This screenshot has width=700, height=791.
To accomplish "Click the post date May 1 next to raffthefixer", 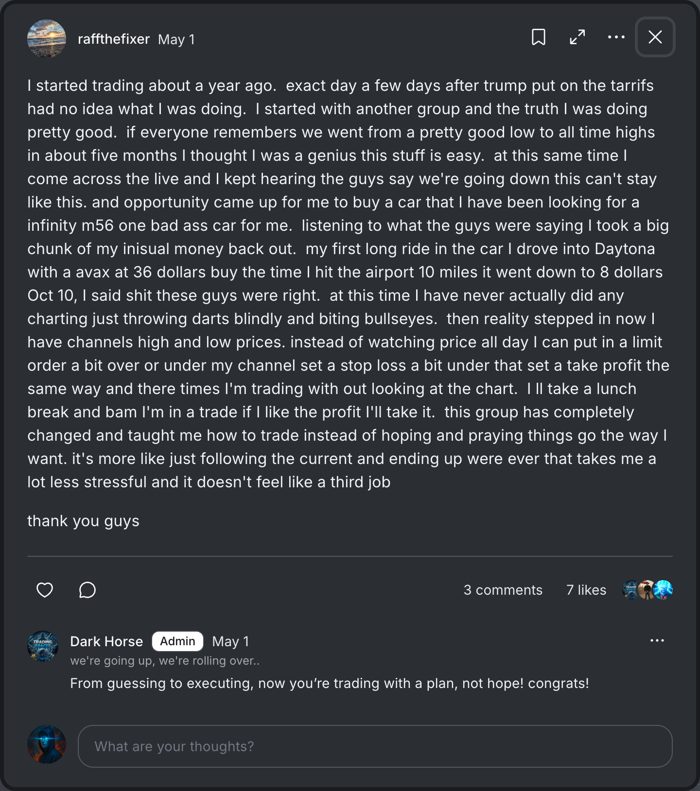I will coord(176,39).
